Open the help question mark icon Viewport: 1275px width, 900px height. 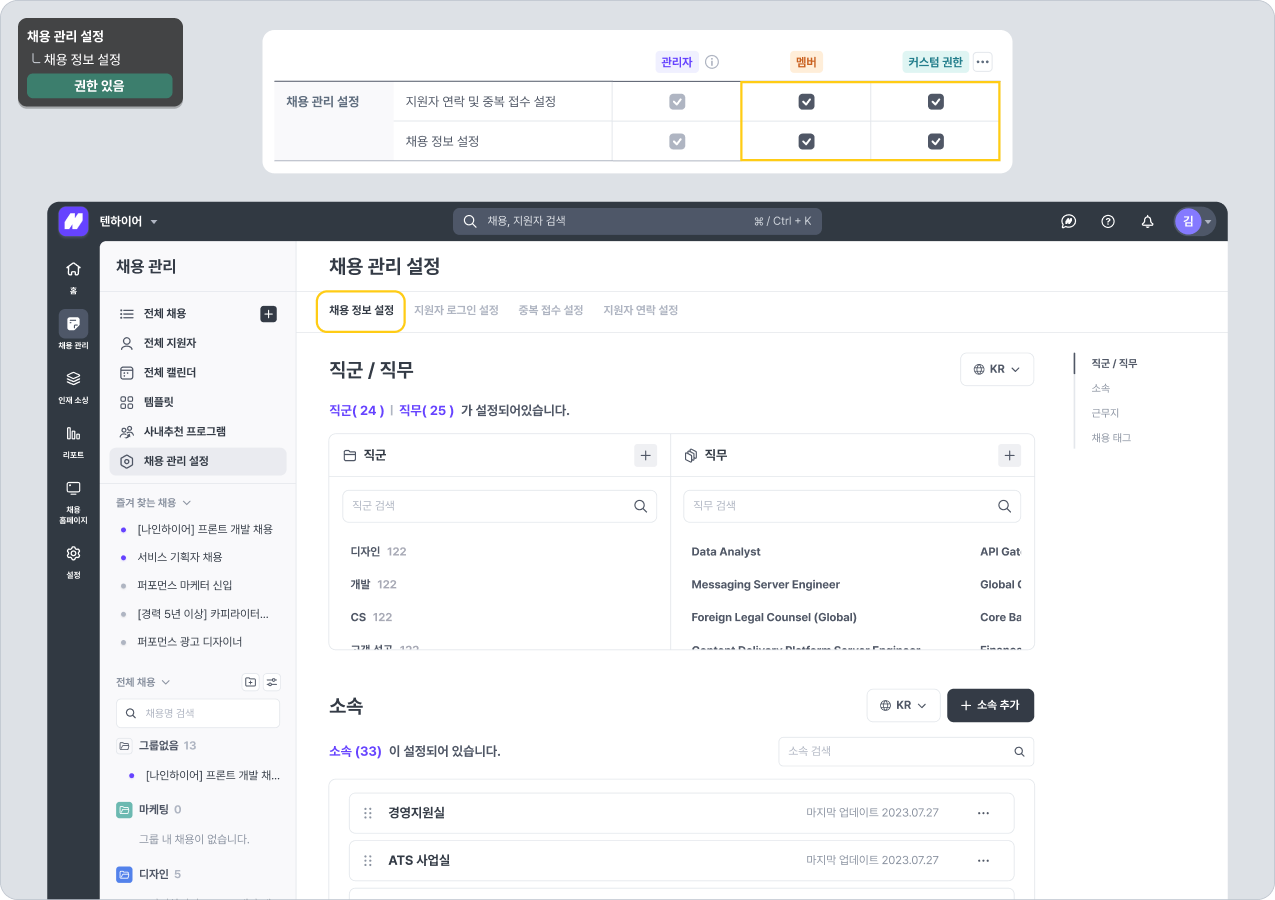pos(1108,221)
